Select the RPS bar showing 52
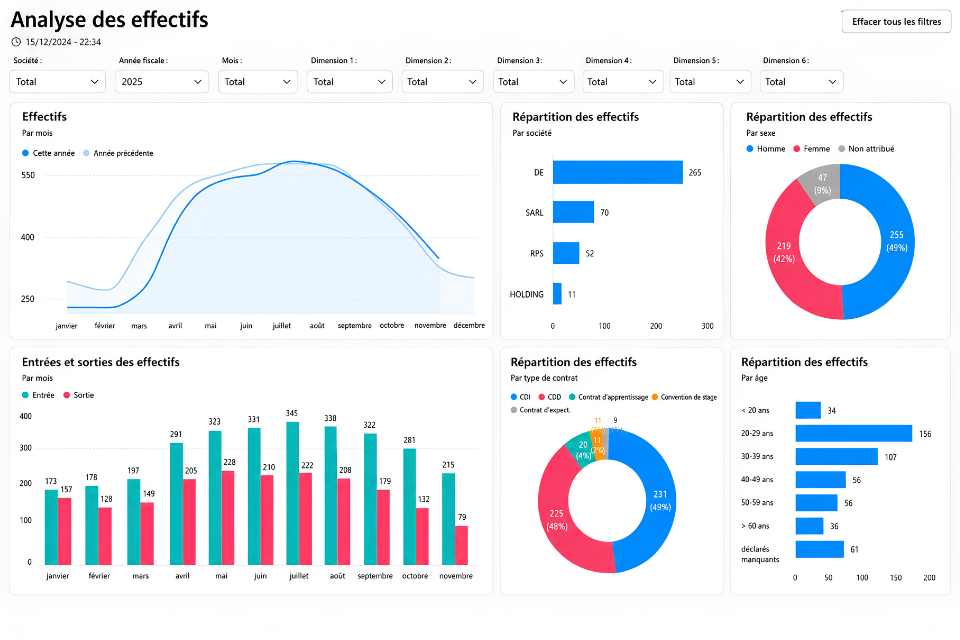The image size is (960, 640). point(566,253)
